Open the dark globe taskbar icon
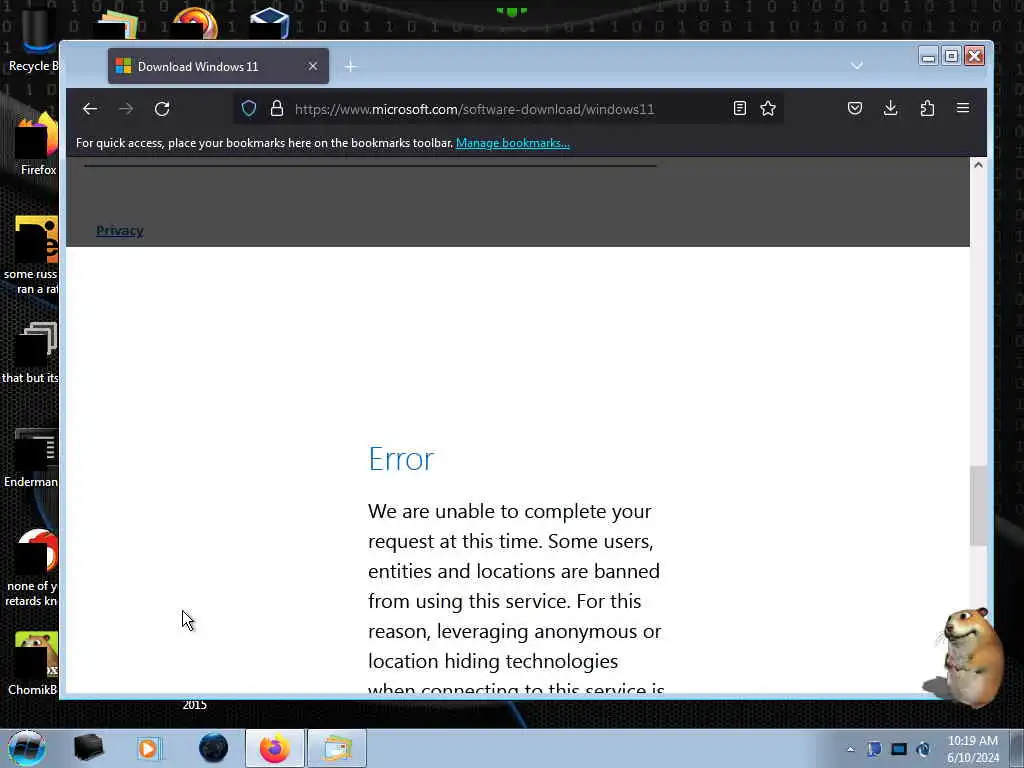Viewport: 1024px width, 768px height. [214, 748]
